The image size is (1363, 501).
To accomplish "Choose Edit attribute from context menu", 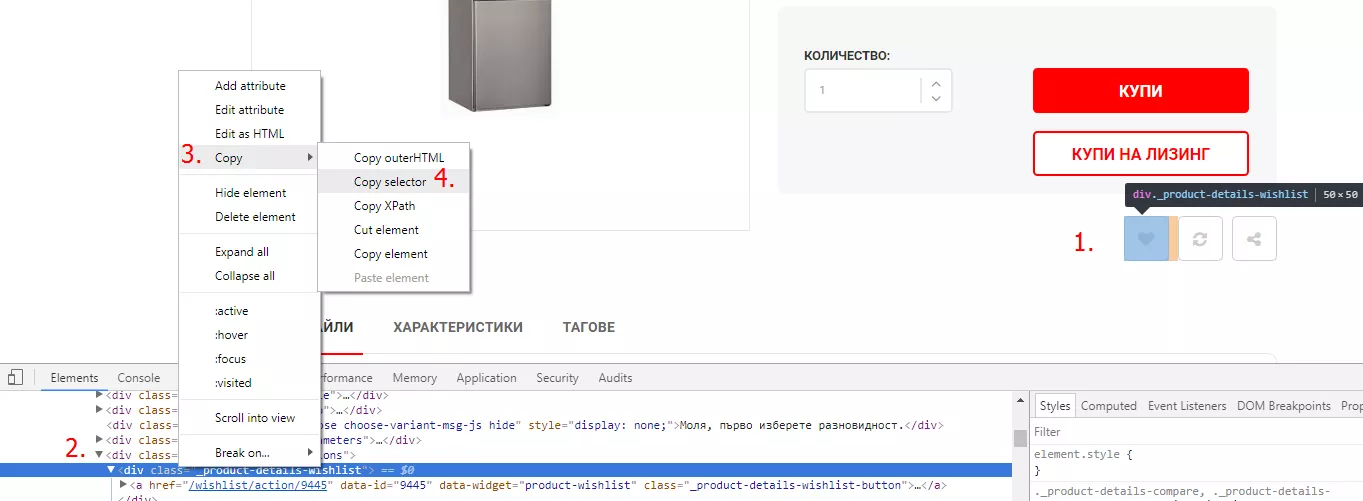I will coord(250,110).
